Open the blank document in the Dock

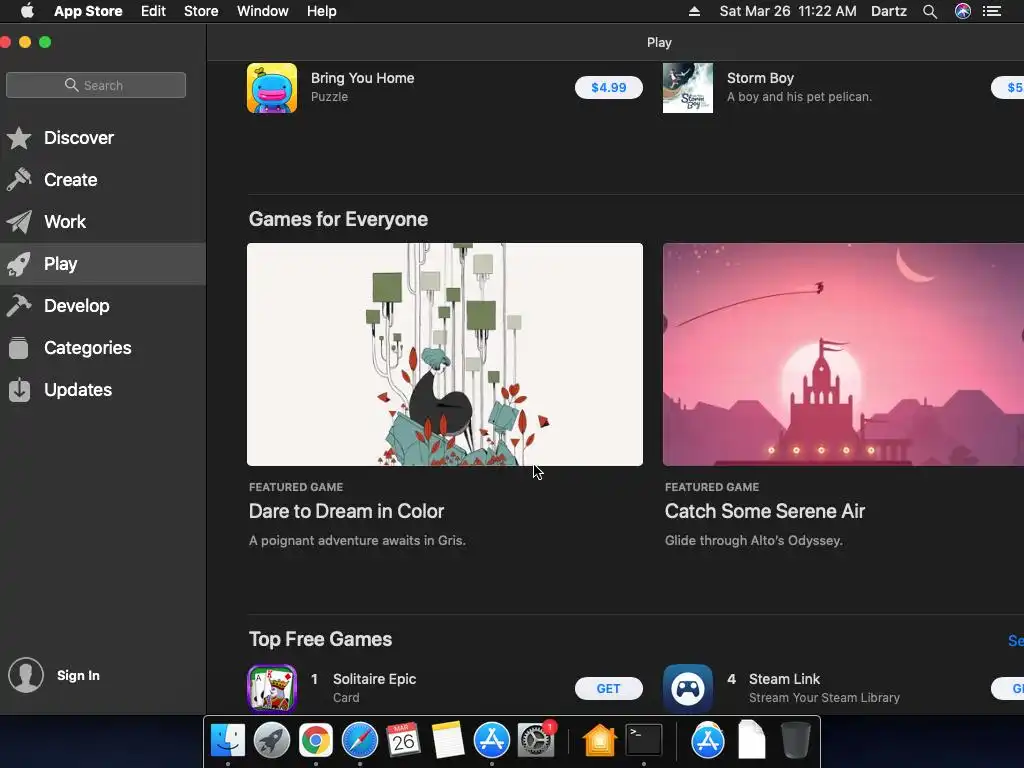click(x=752, y=740)
